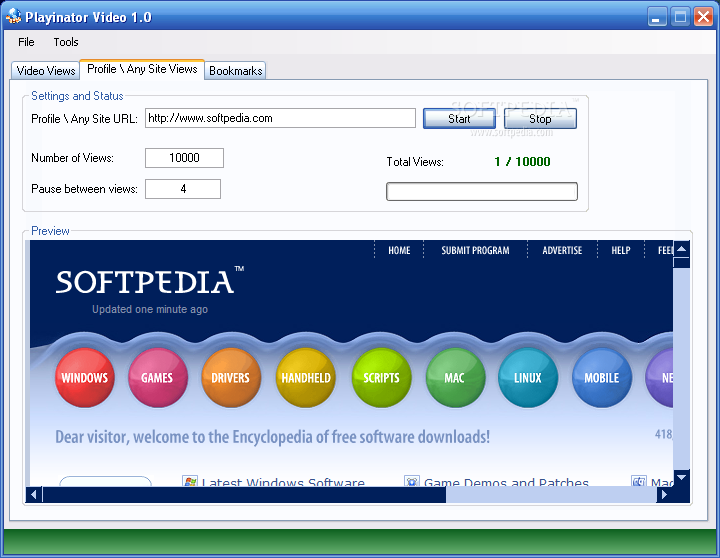The width and height of the screenshot is (720, 558).
Task: Click the '1 / 10000' view counter
Action: 522,162
